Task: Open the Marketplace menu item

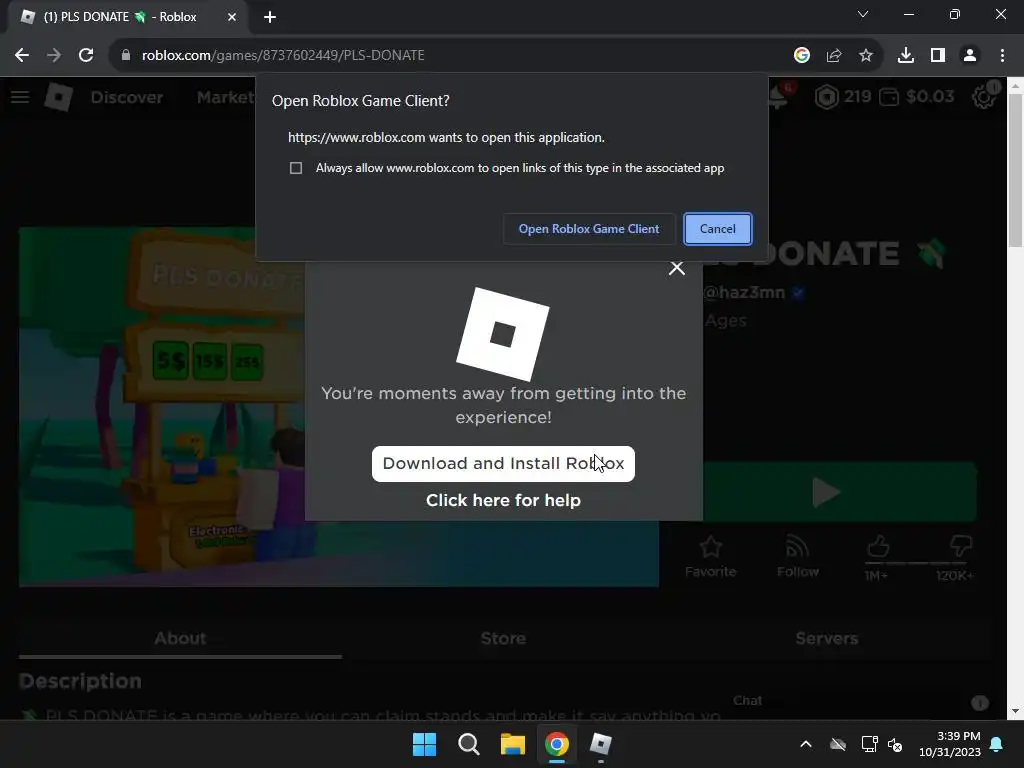Action: [226, 97]
